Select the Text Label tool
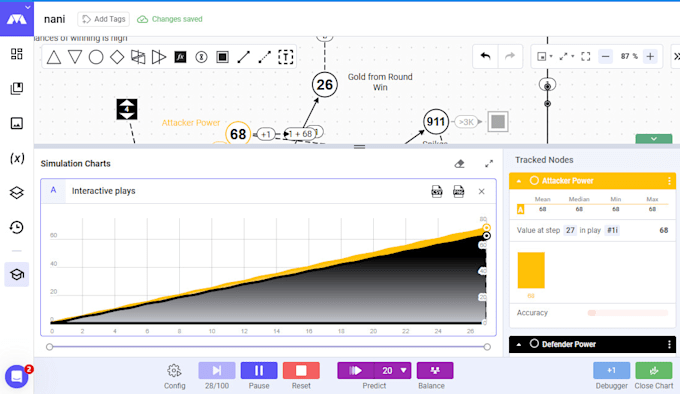 (x=285, y=57)
